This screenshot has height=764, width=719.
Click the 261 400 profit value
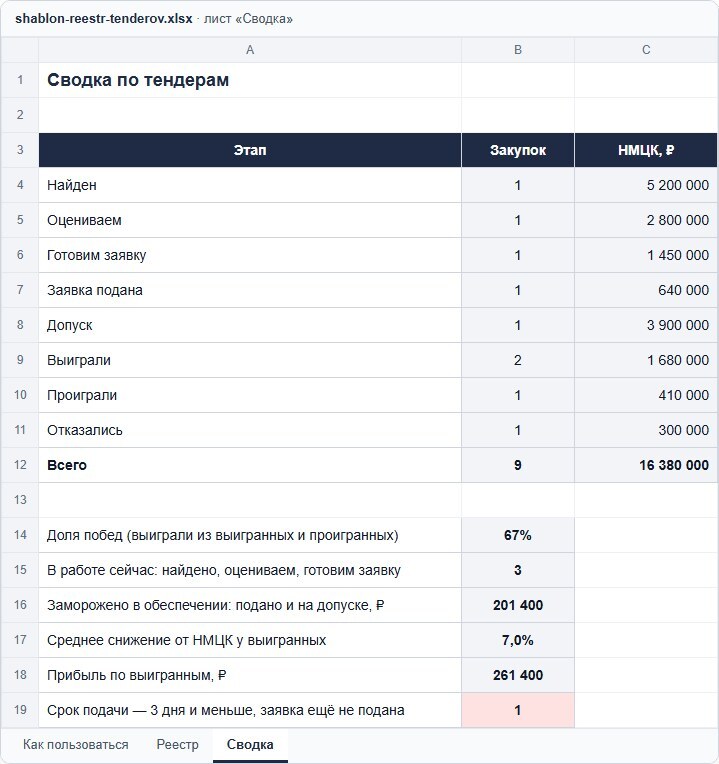[x=518, y=675]
